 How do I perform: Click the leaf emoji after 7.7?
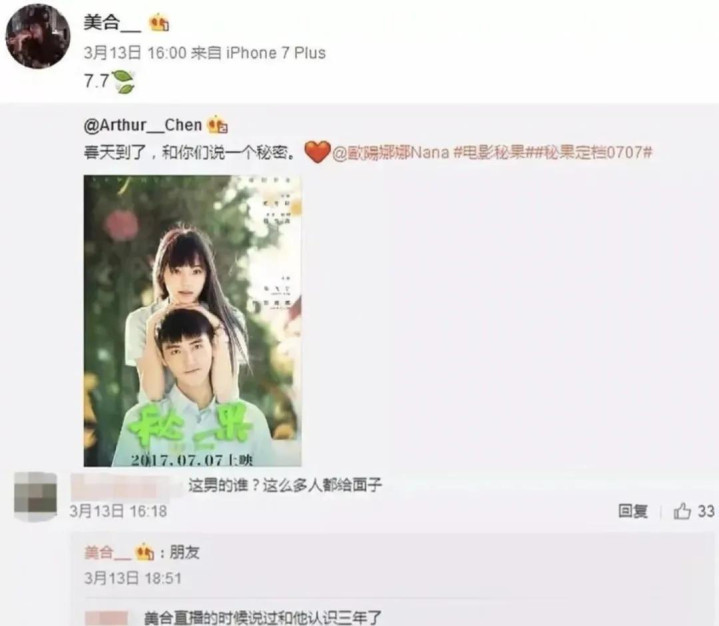point(123,82)
